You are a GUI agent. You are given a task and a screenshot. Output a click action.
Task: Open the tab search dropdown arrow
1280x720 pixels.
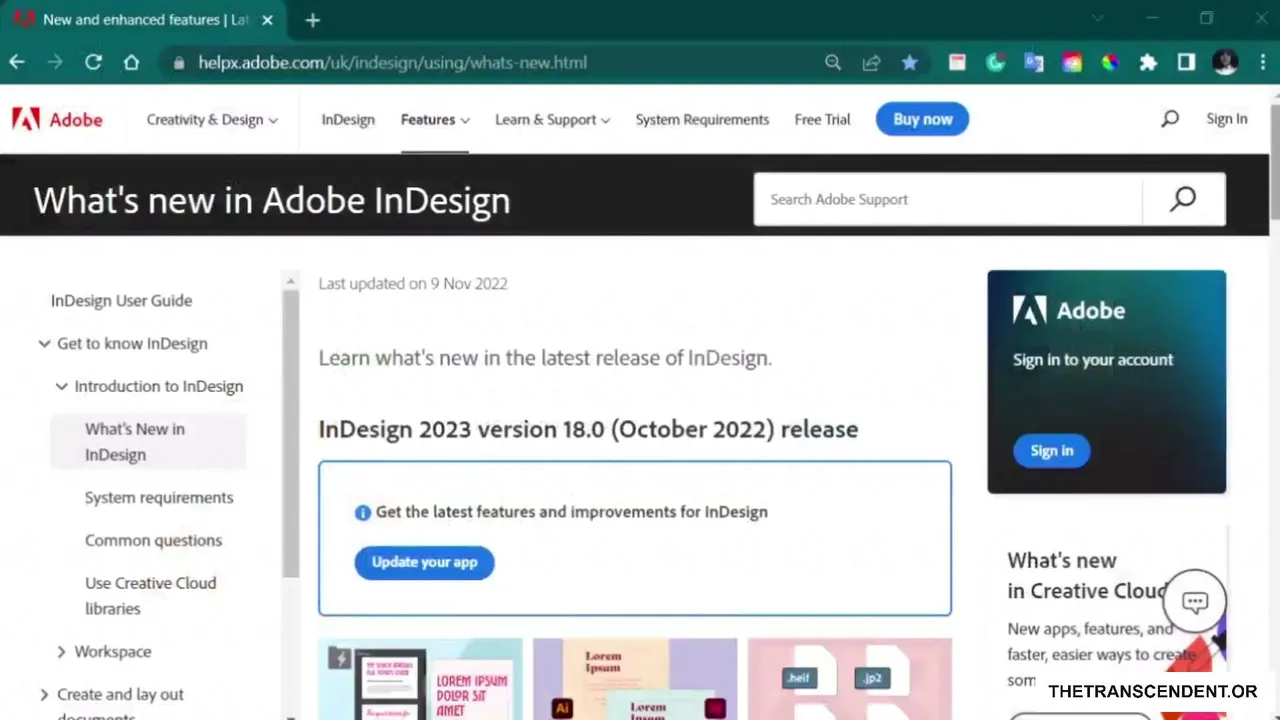[x=1097, y=18]
